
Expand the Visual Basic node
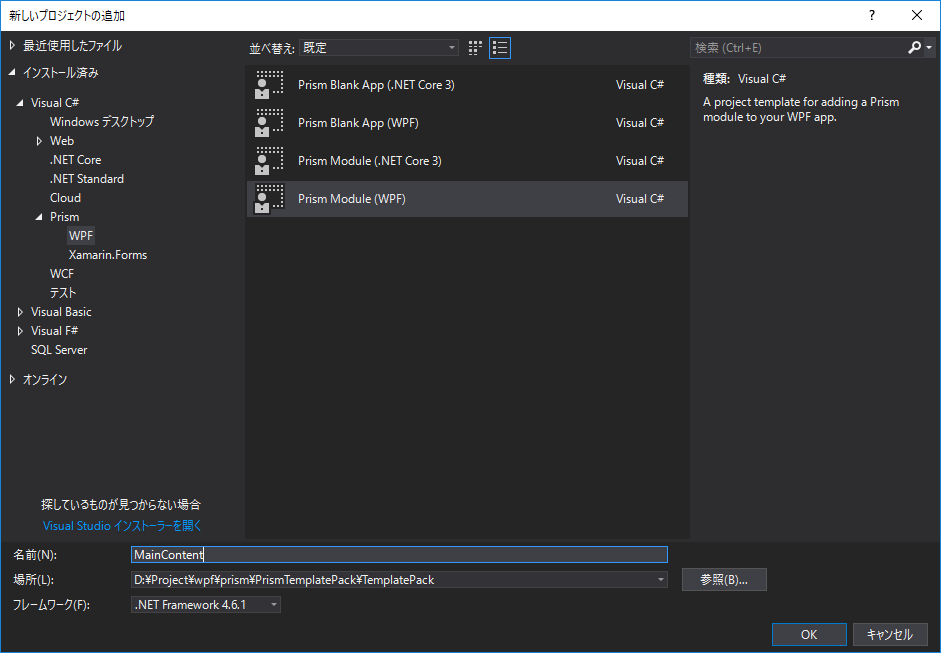pos(20,311)
